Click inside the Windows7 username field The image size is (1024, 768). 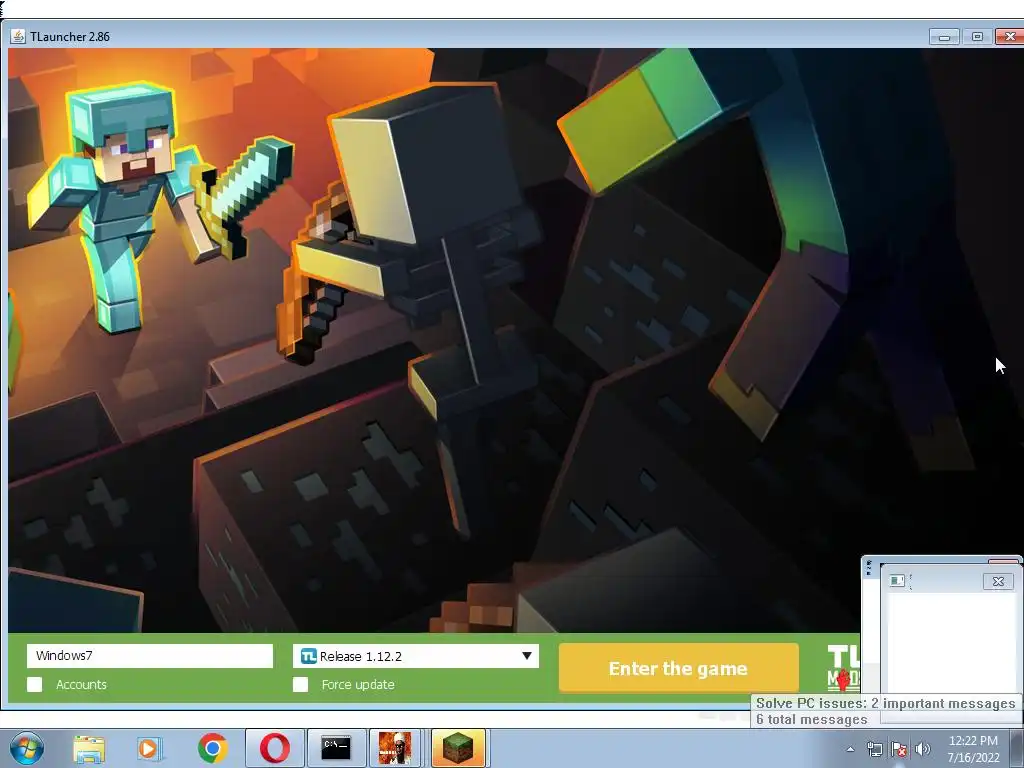pos(150,656)
